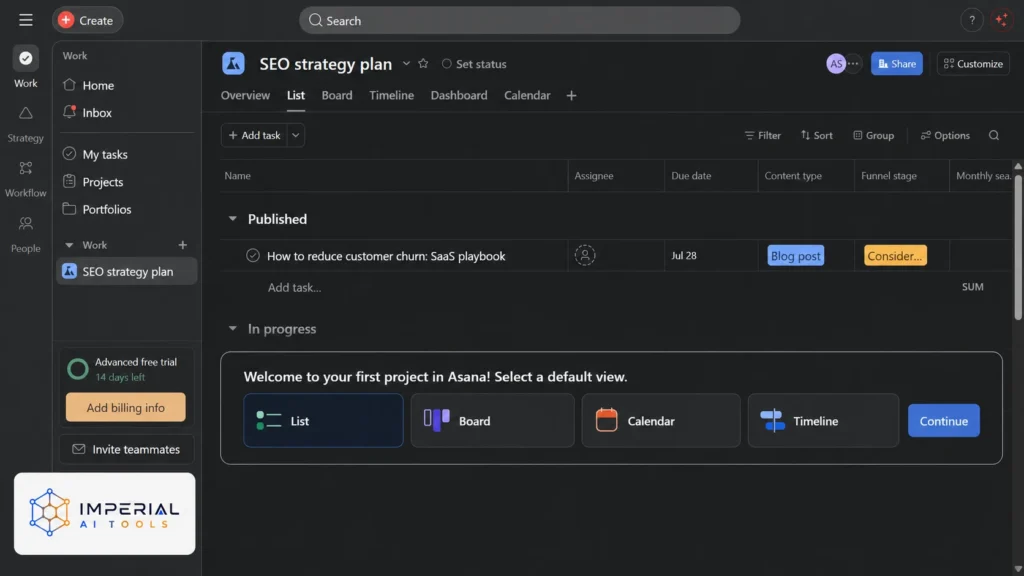Click Add task... row under Published
The image size is (1024, 576).
point(295,287)
